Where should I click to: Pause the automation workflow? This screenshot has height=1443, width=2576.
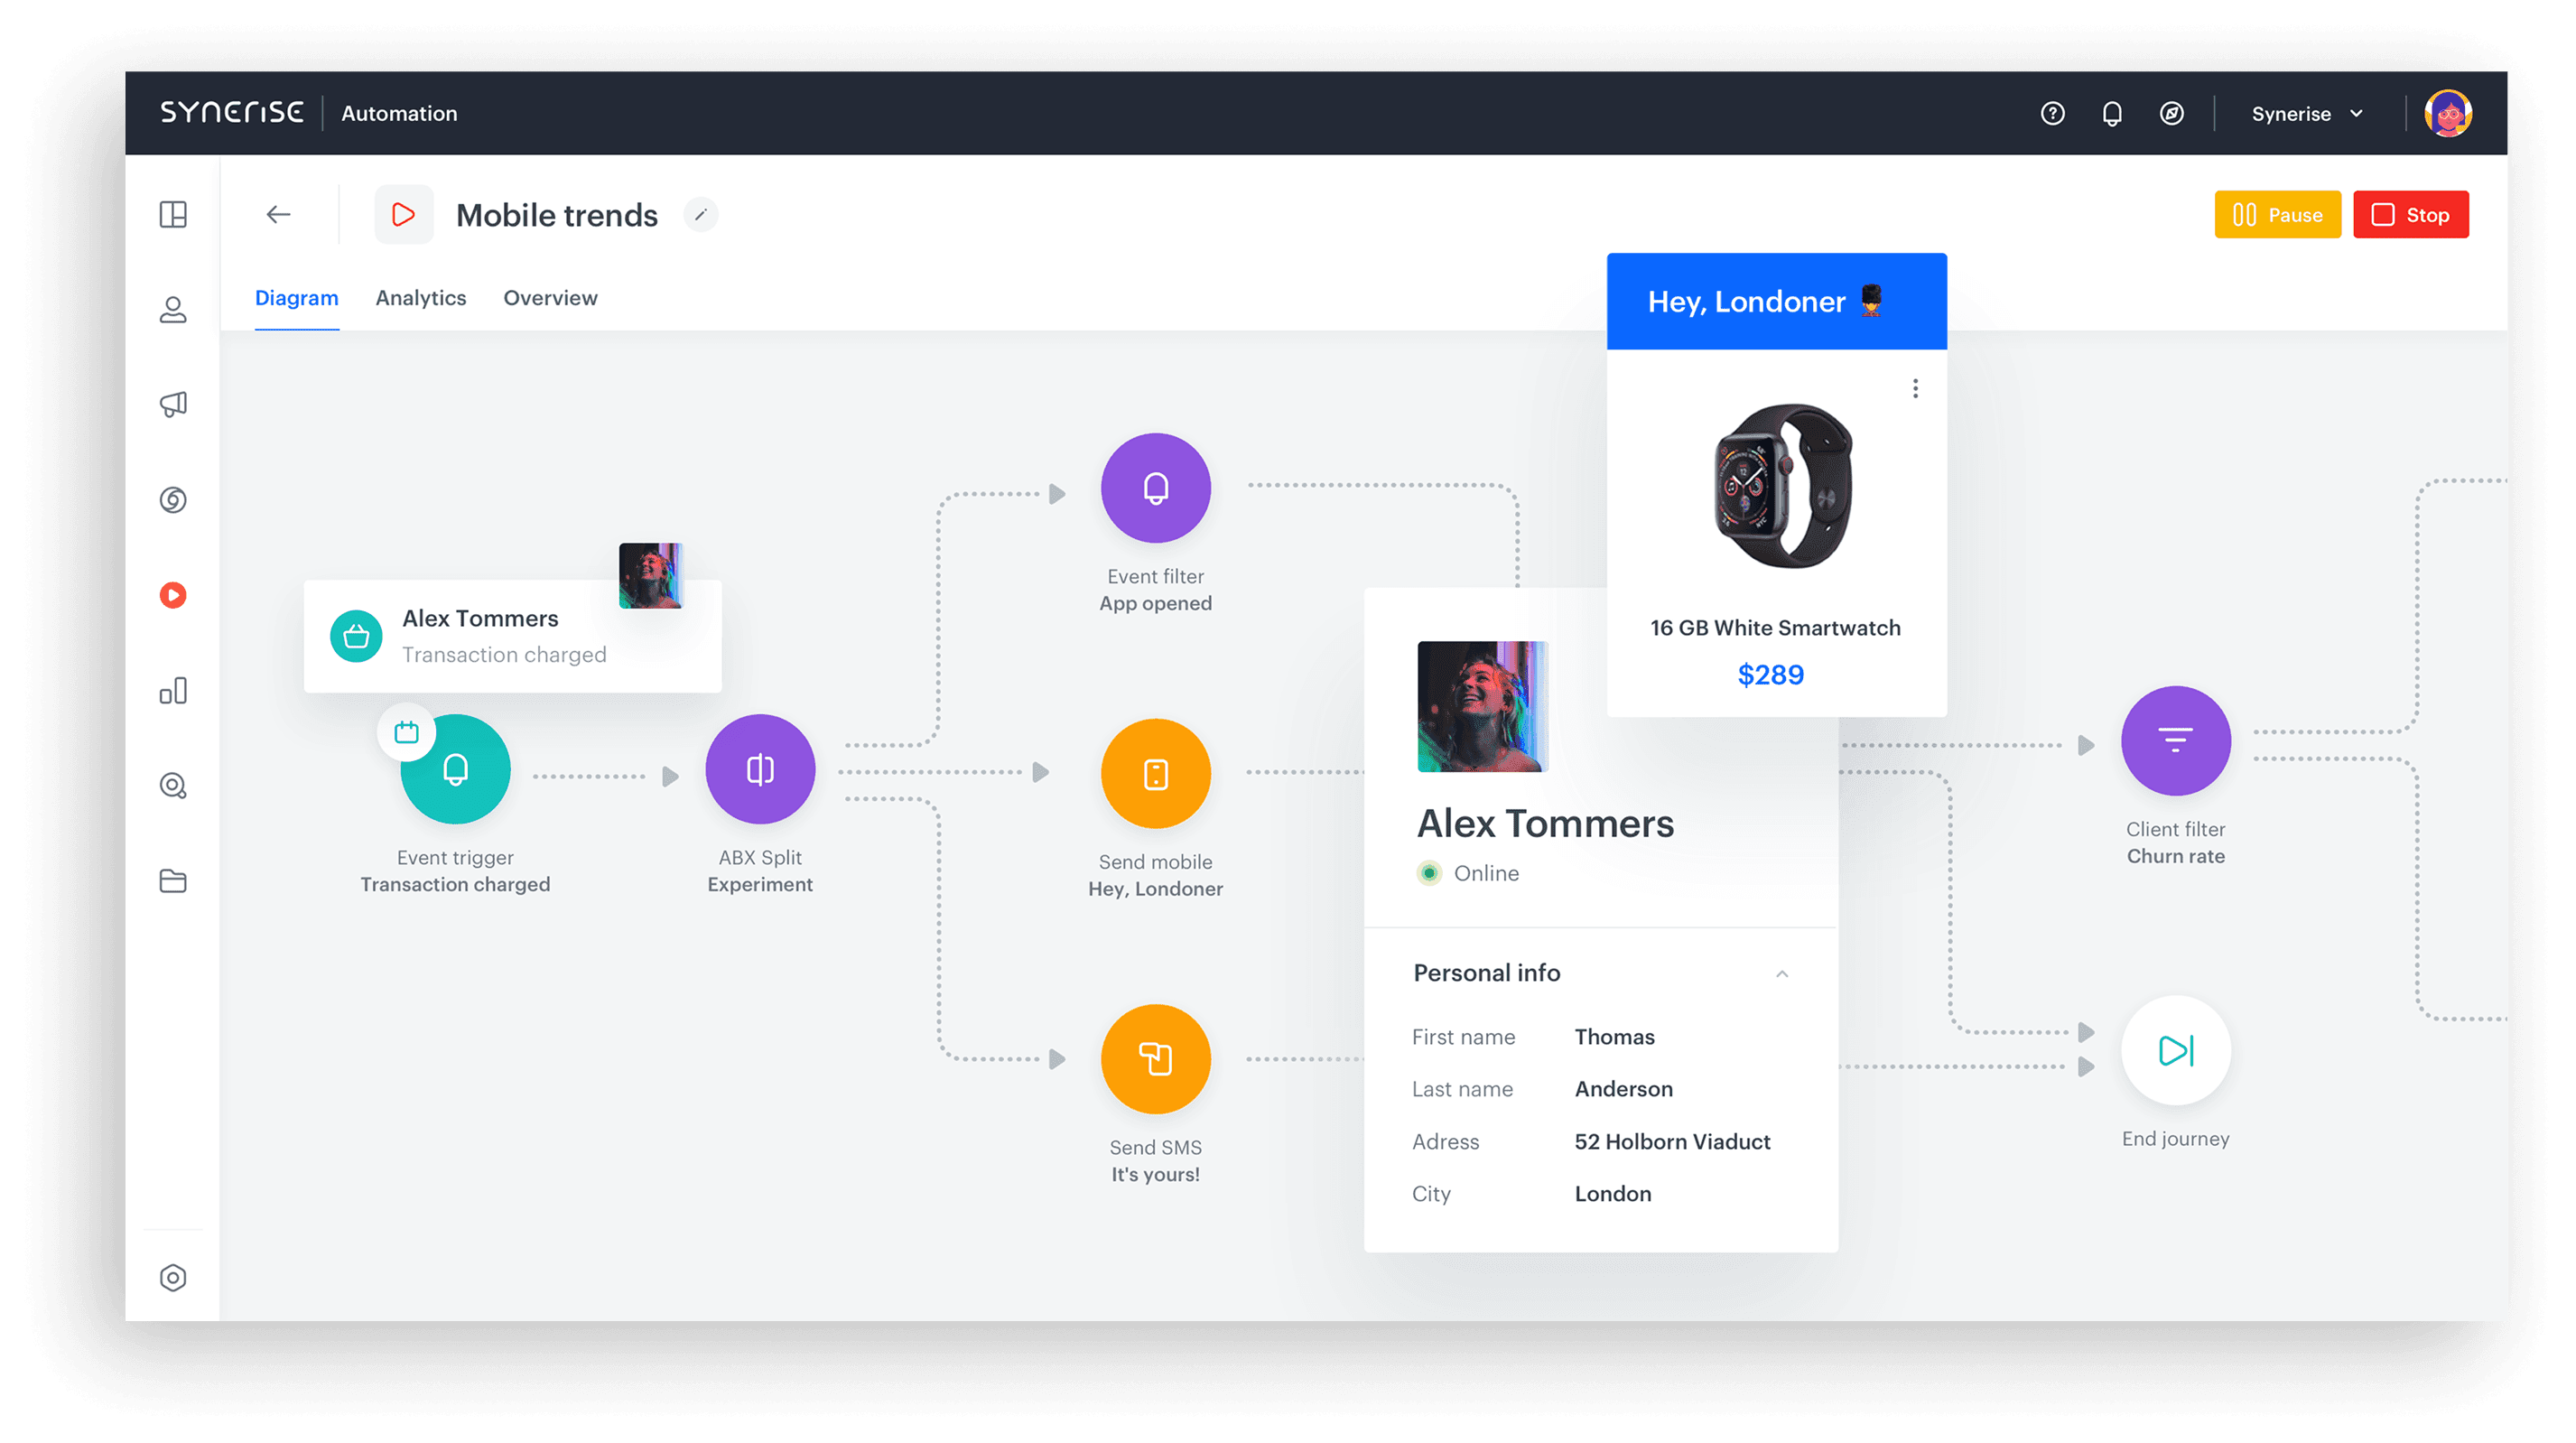(2277, 214)
